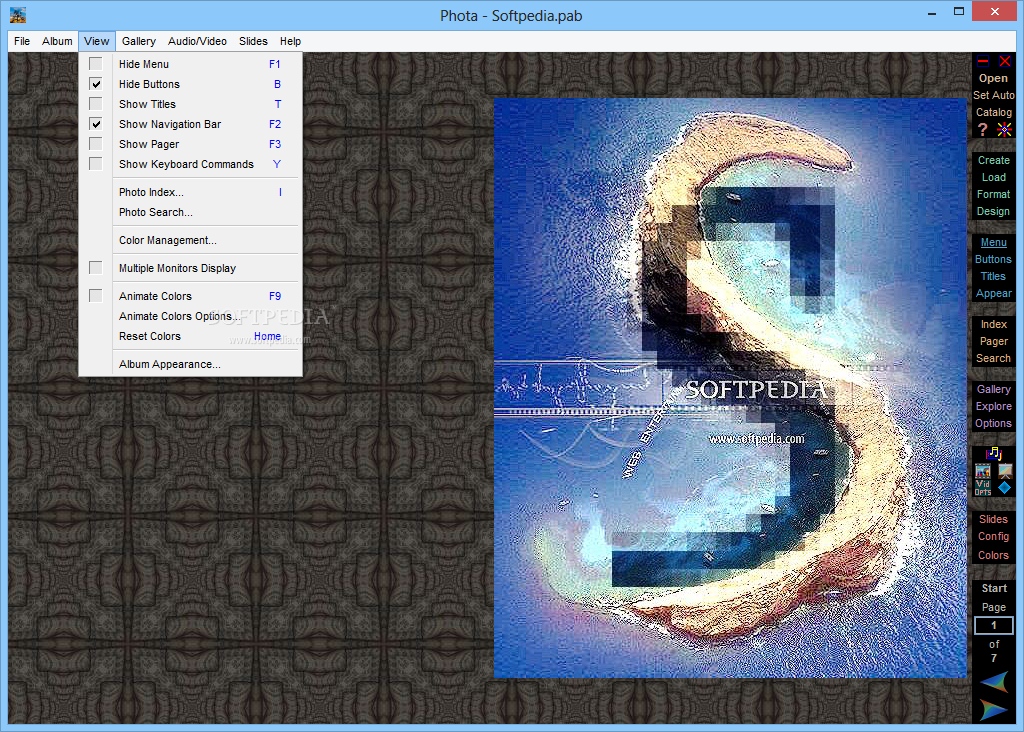Viewport: 1024px width, 732px height.
Task: Click Pager in the navigation bar
Action: coord(993,341)
